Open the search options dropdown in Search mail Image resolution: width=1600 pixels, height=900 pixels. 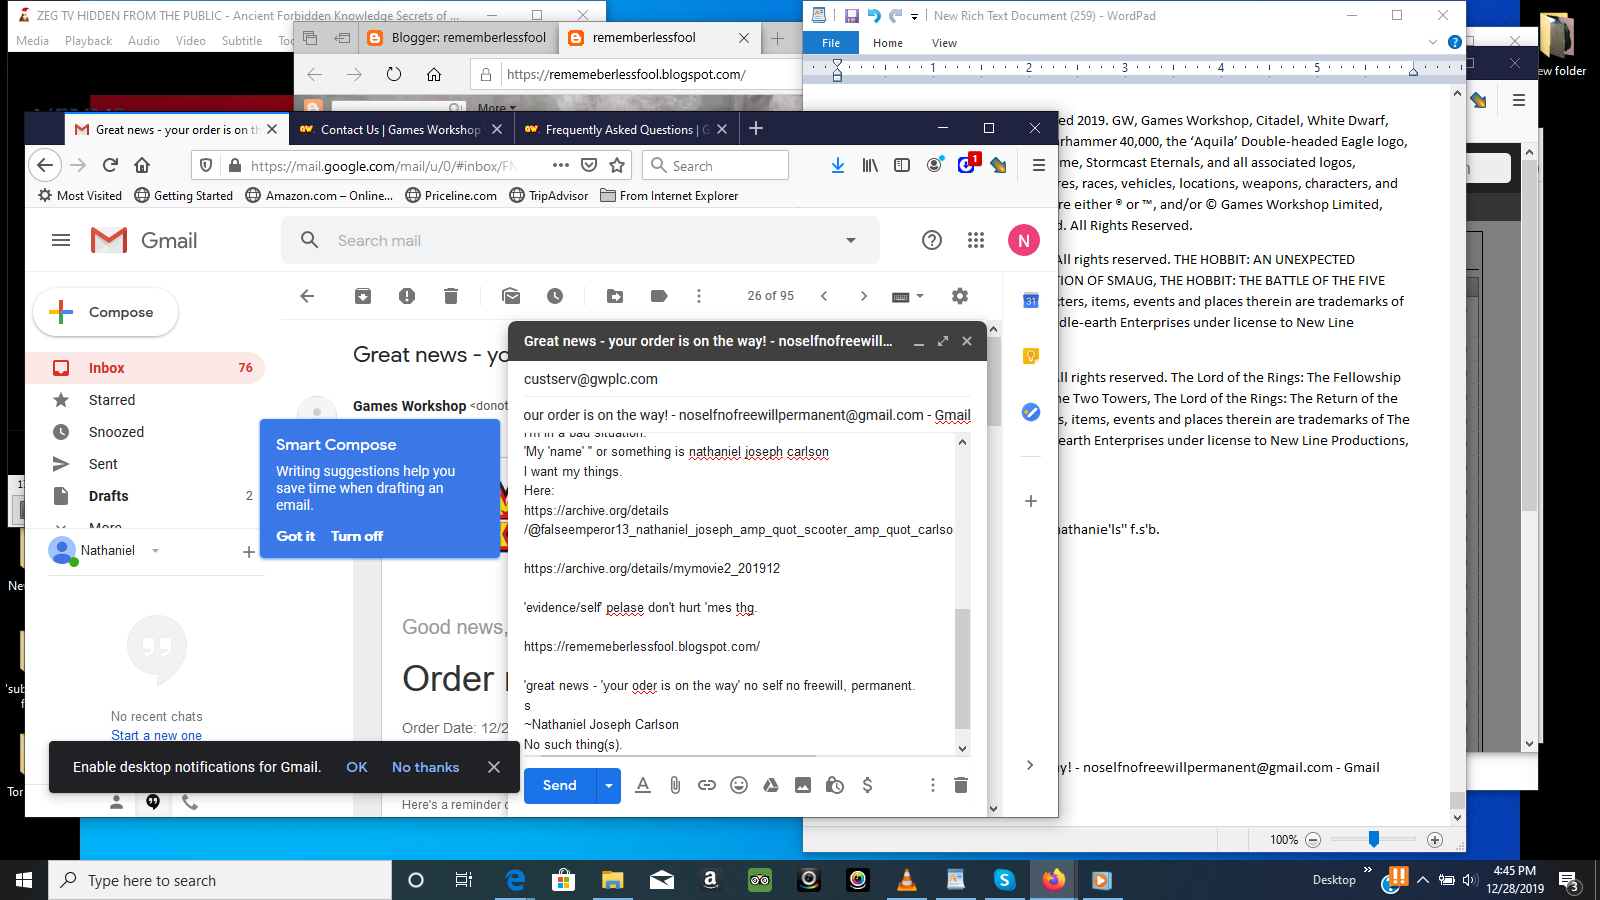tap(851, 240)
